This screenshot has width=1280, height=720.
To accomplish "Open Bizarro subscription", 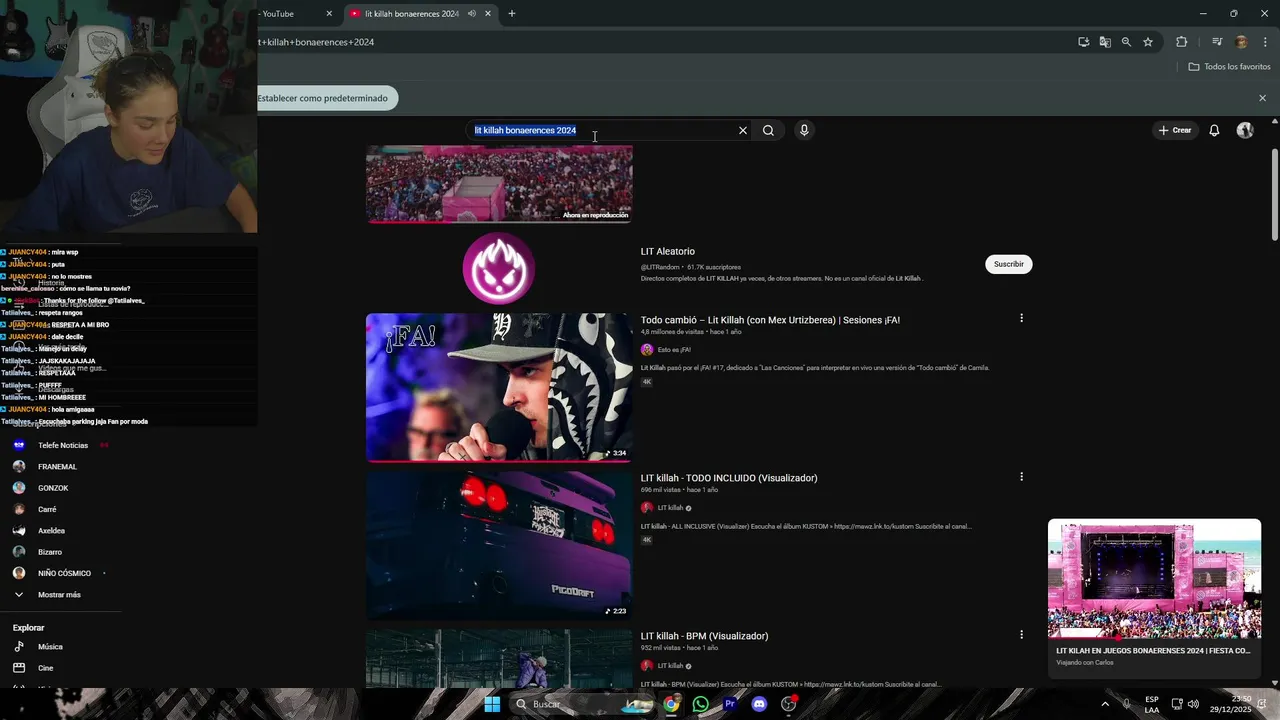I will tap(50, 552).
